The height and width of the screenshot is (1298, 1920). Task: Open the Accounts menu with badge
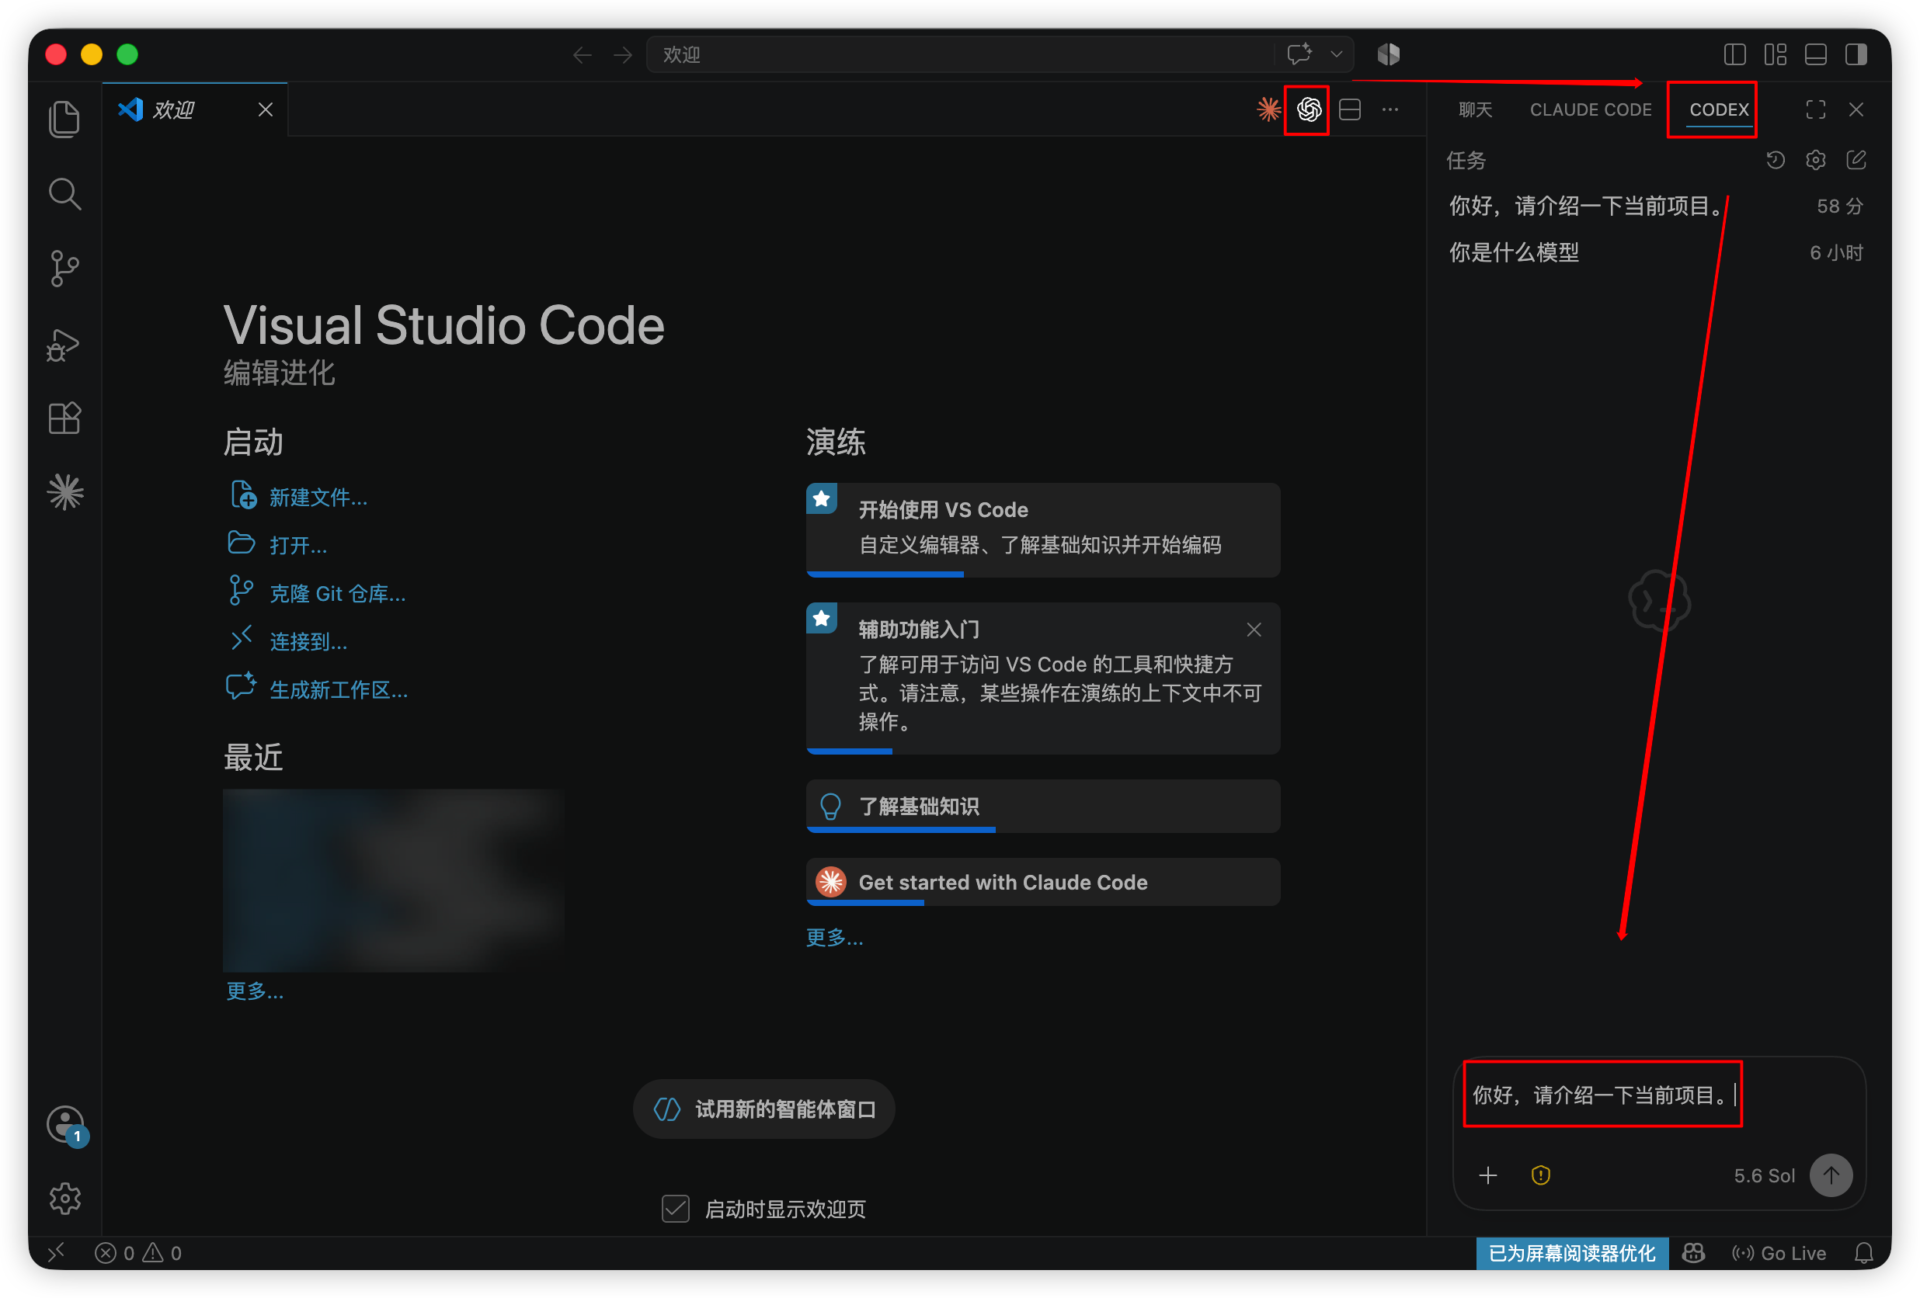[x=65, y=1124]
